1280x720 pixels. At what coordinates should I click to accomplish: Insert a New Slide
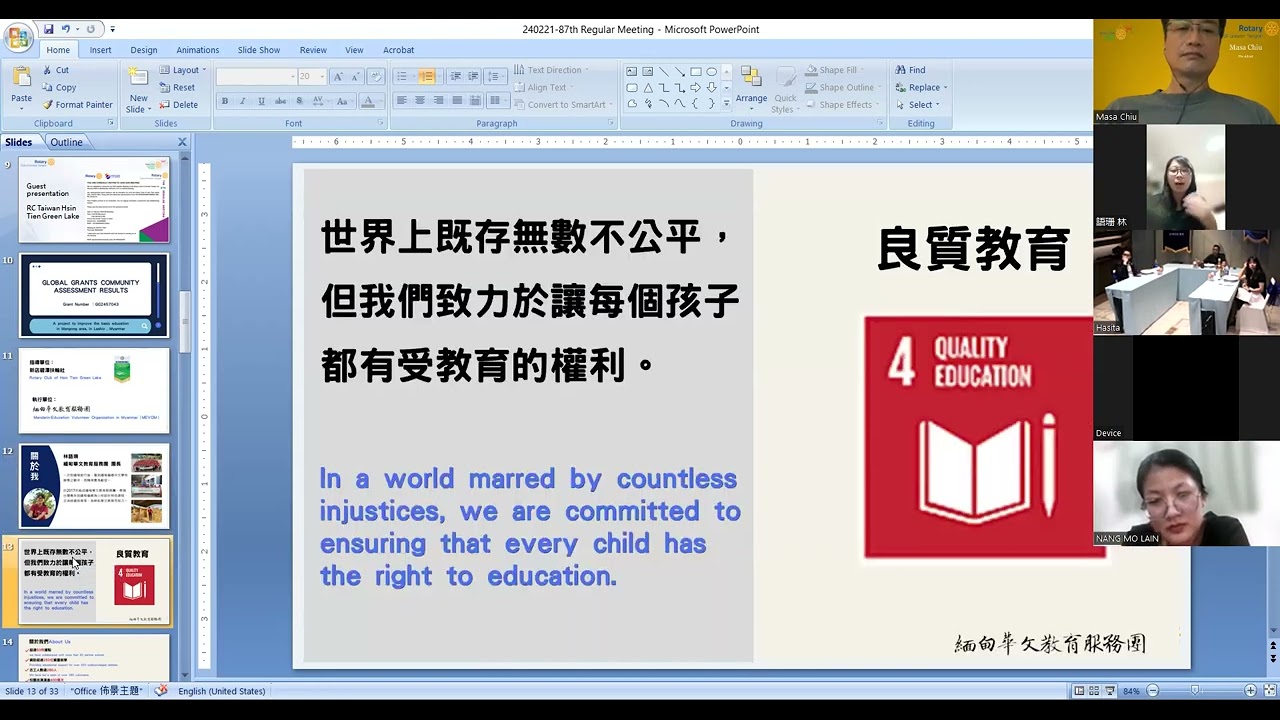coord(138,89)
